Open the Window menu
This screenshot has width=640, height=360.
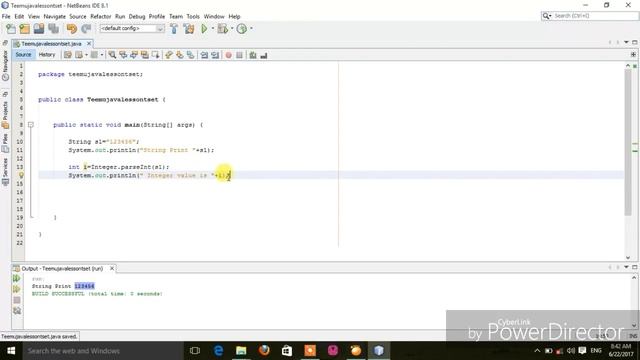point(214,16)
